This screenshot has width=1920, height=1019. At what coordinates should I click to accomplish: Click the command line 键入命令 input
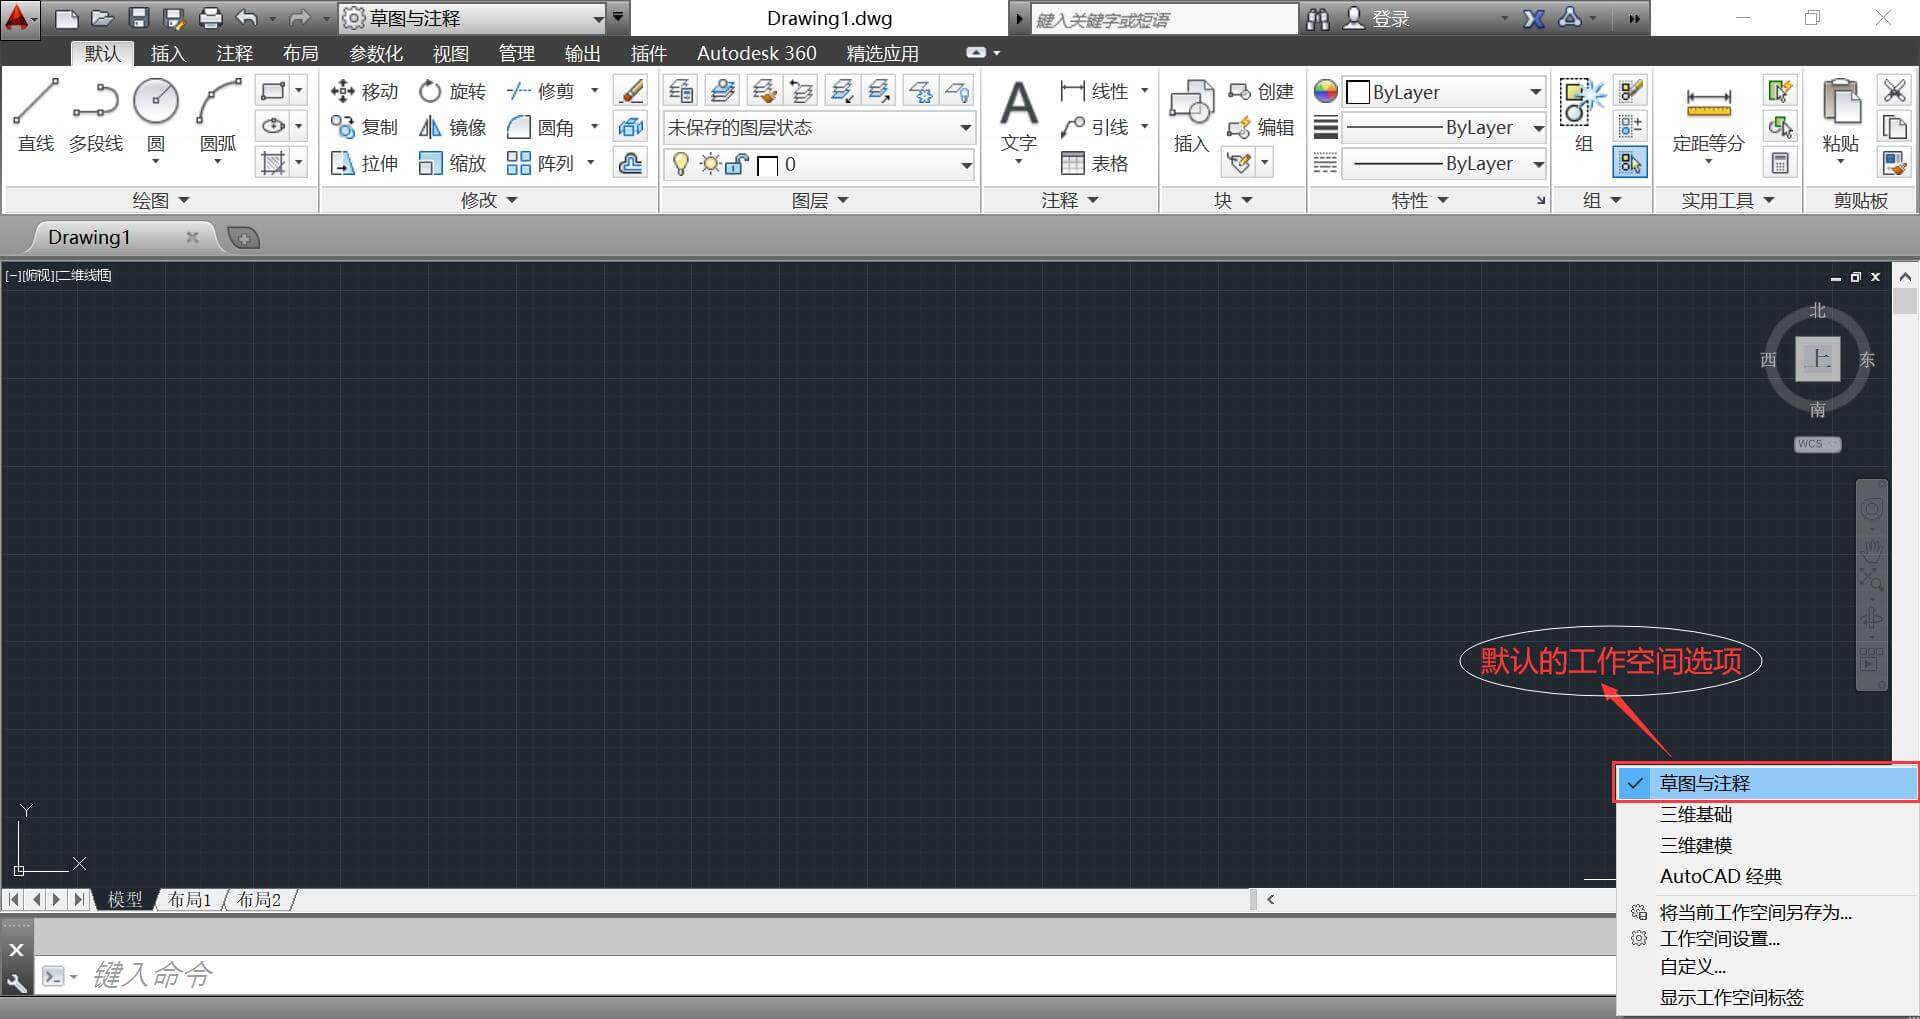[x=825, y=975]
